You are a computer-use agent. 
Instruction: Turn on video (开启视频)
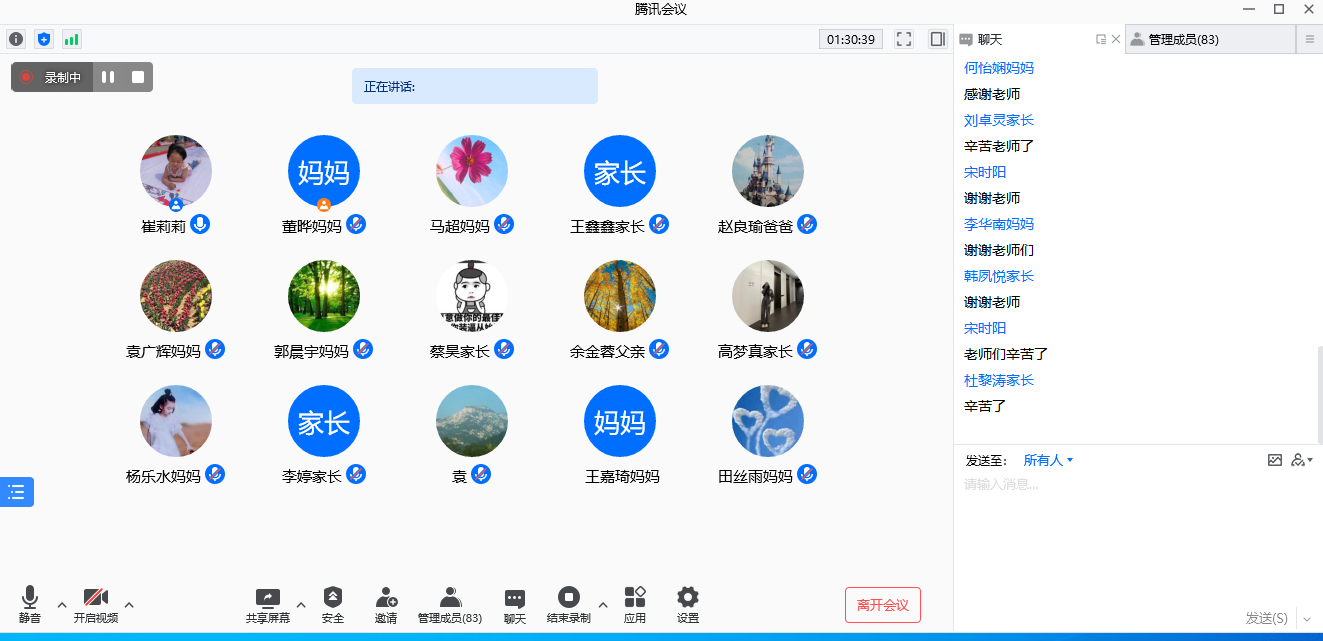tap(96, 604)
